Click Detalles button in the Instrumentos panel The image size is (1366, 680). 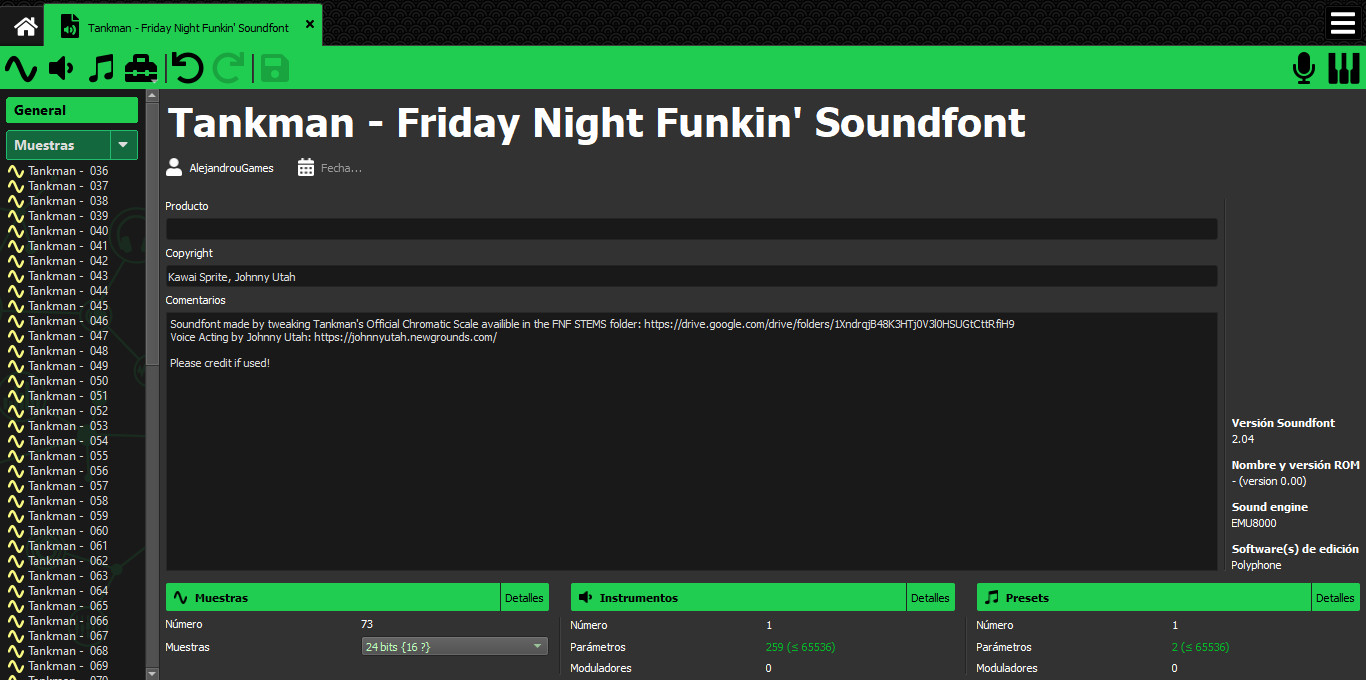tap(930, 597)
